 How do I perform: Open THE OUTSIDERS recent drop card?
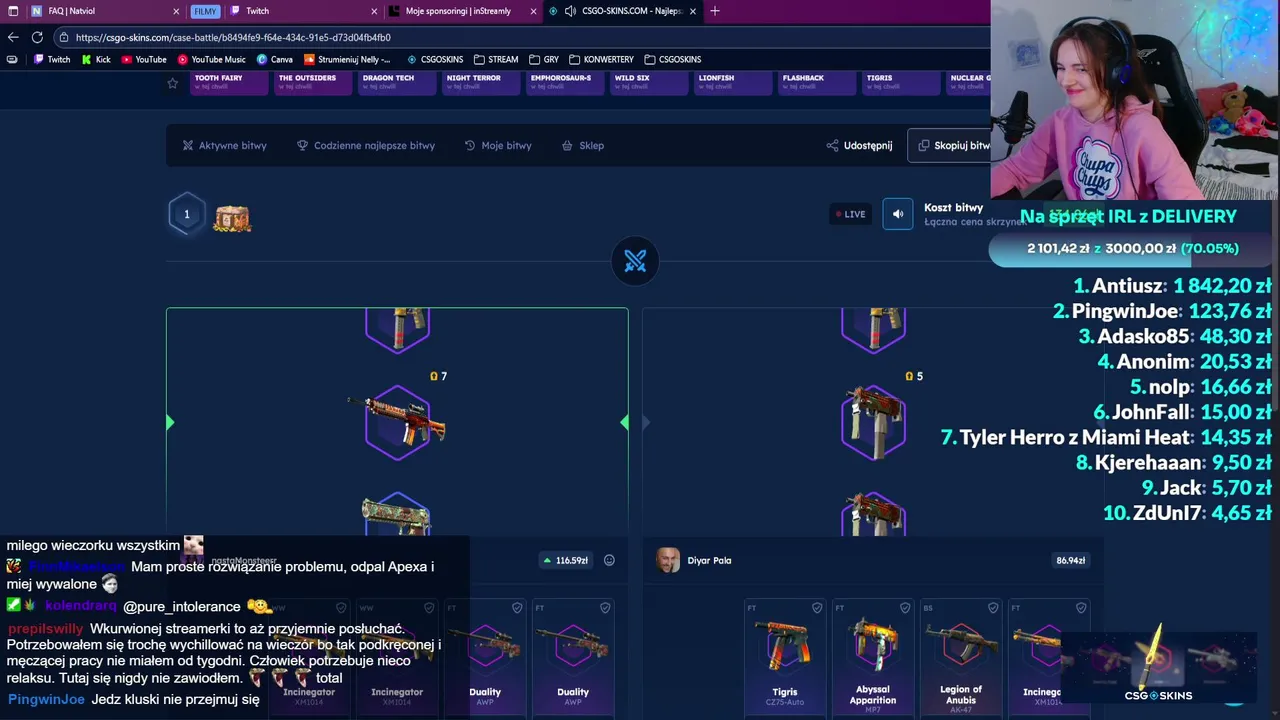[313, 82]
